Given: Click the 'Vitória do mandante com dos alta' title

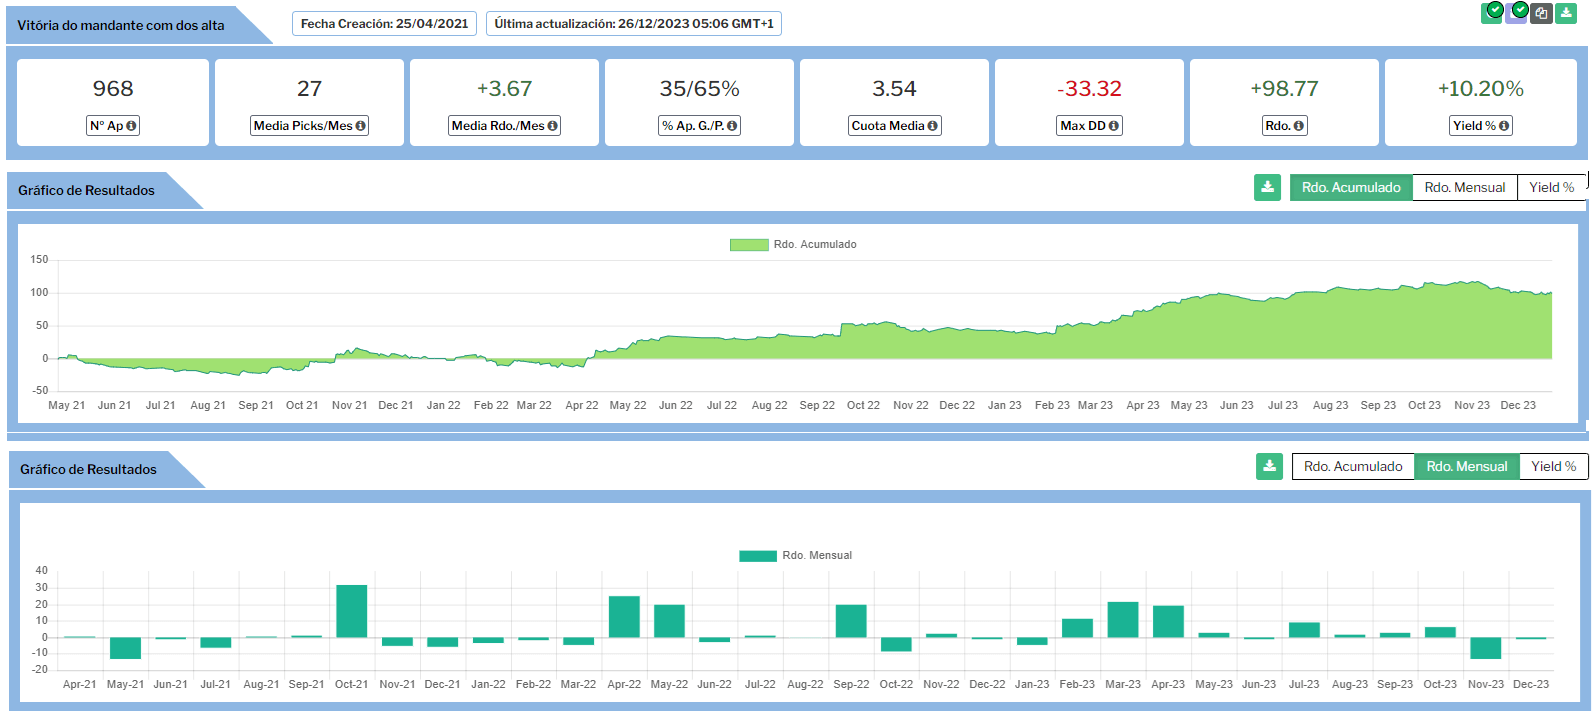Looking at the screenshot, I should (x=121, y=25).
